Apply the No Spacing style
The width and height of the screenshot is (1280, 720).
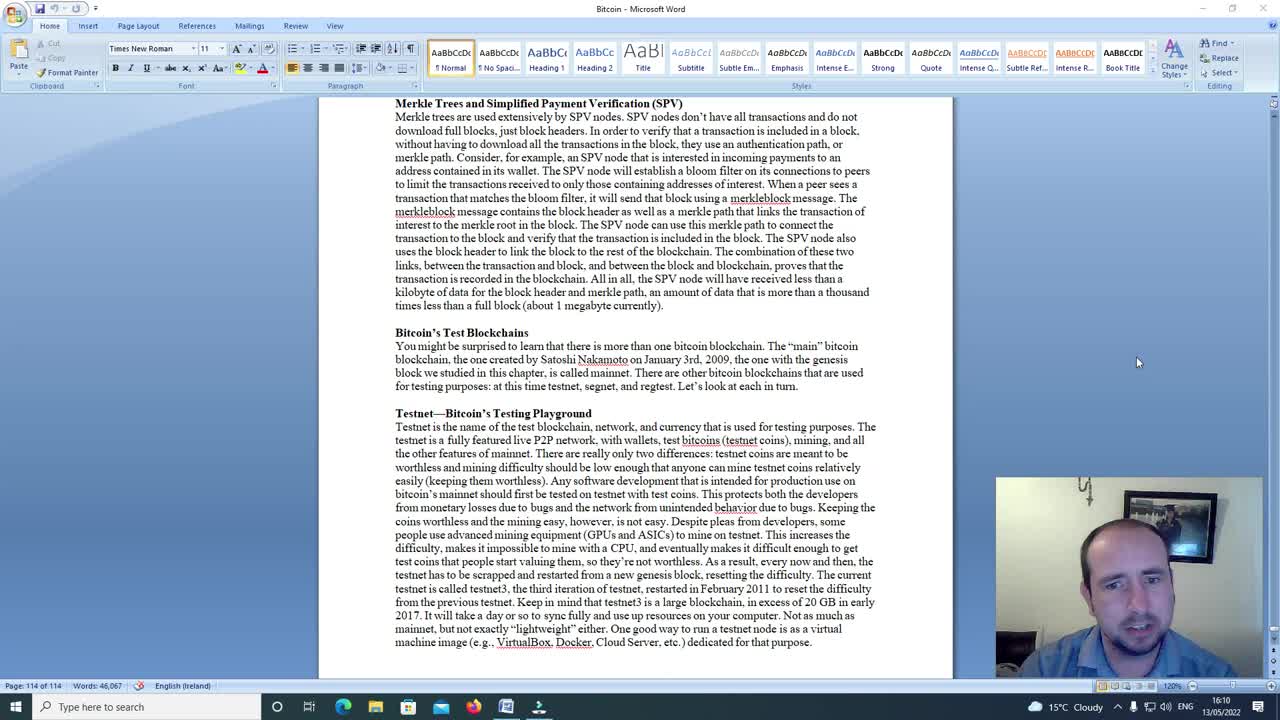click(499, 58)
